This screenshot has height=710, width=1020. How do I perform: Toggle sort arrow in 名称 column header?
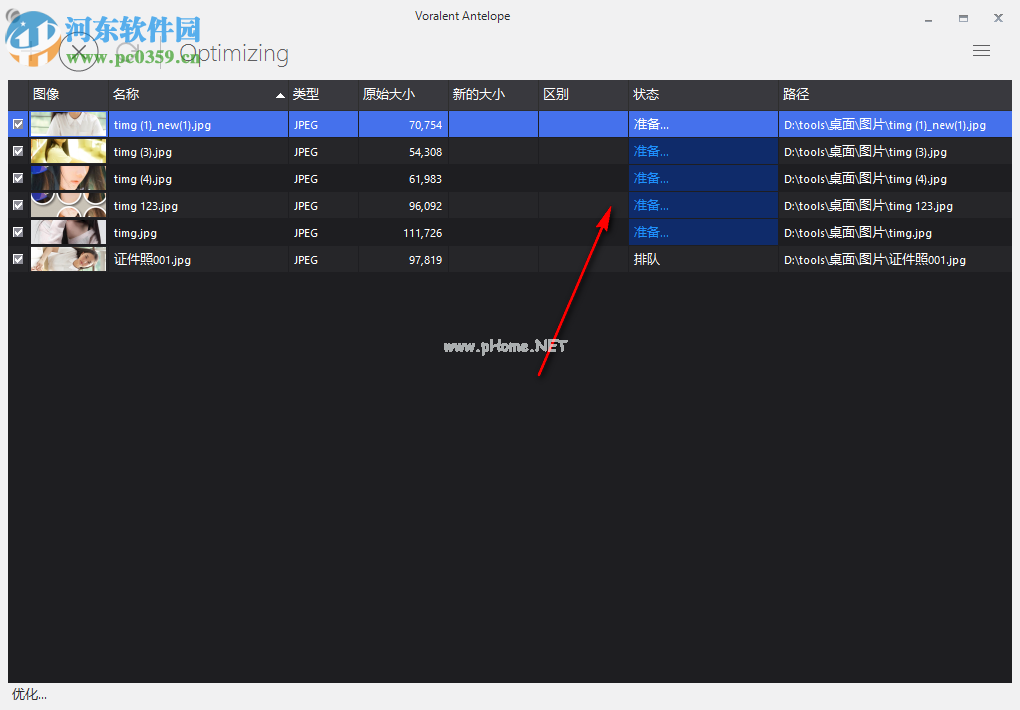pos(280,95)
